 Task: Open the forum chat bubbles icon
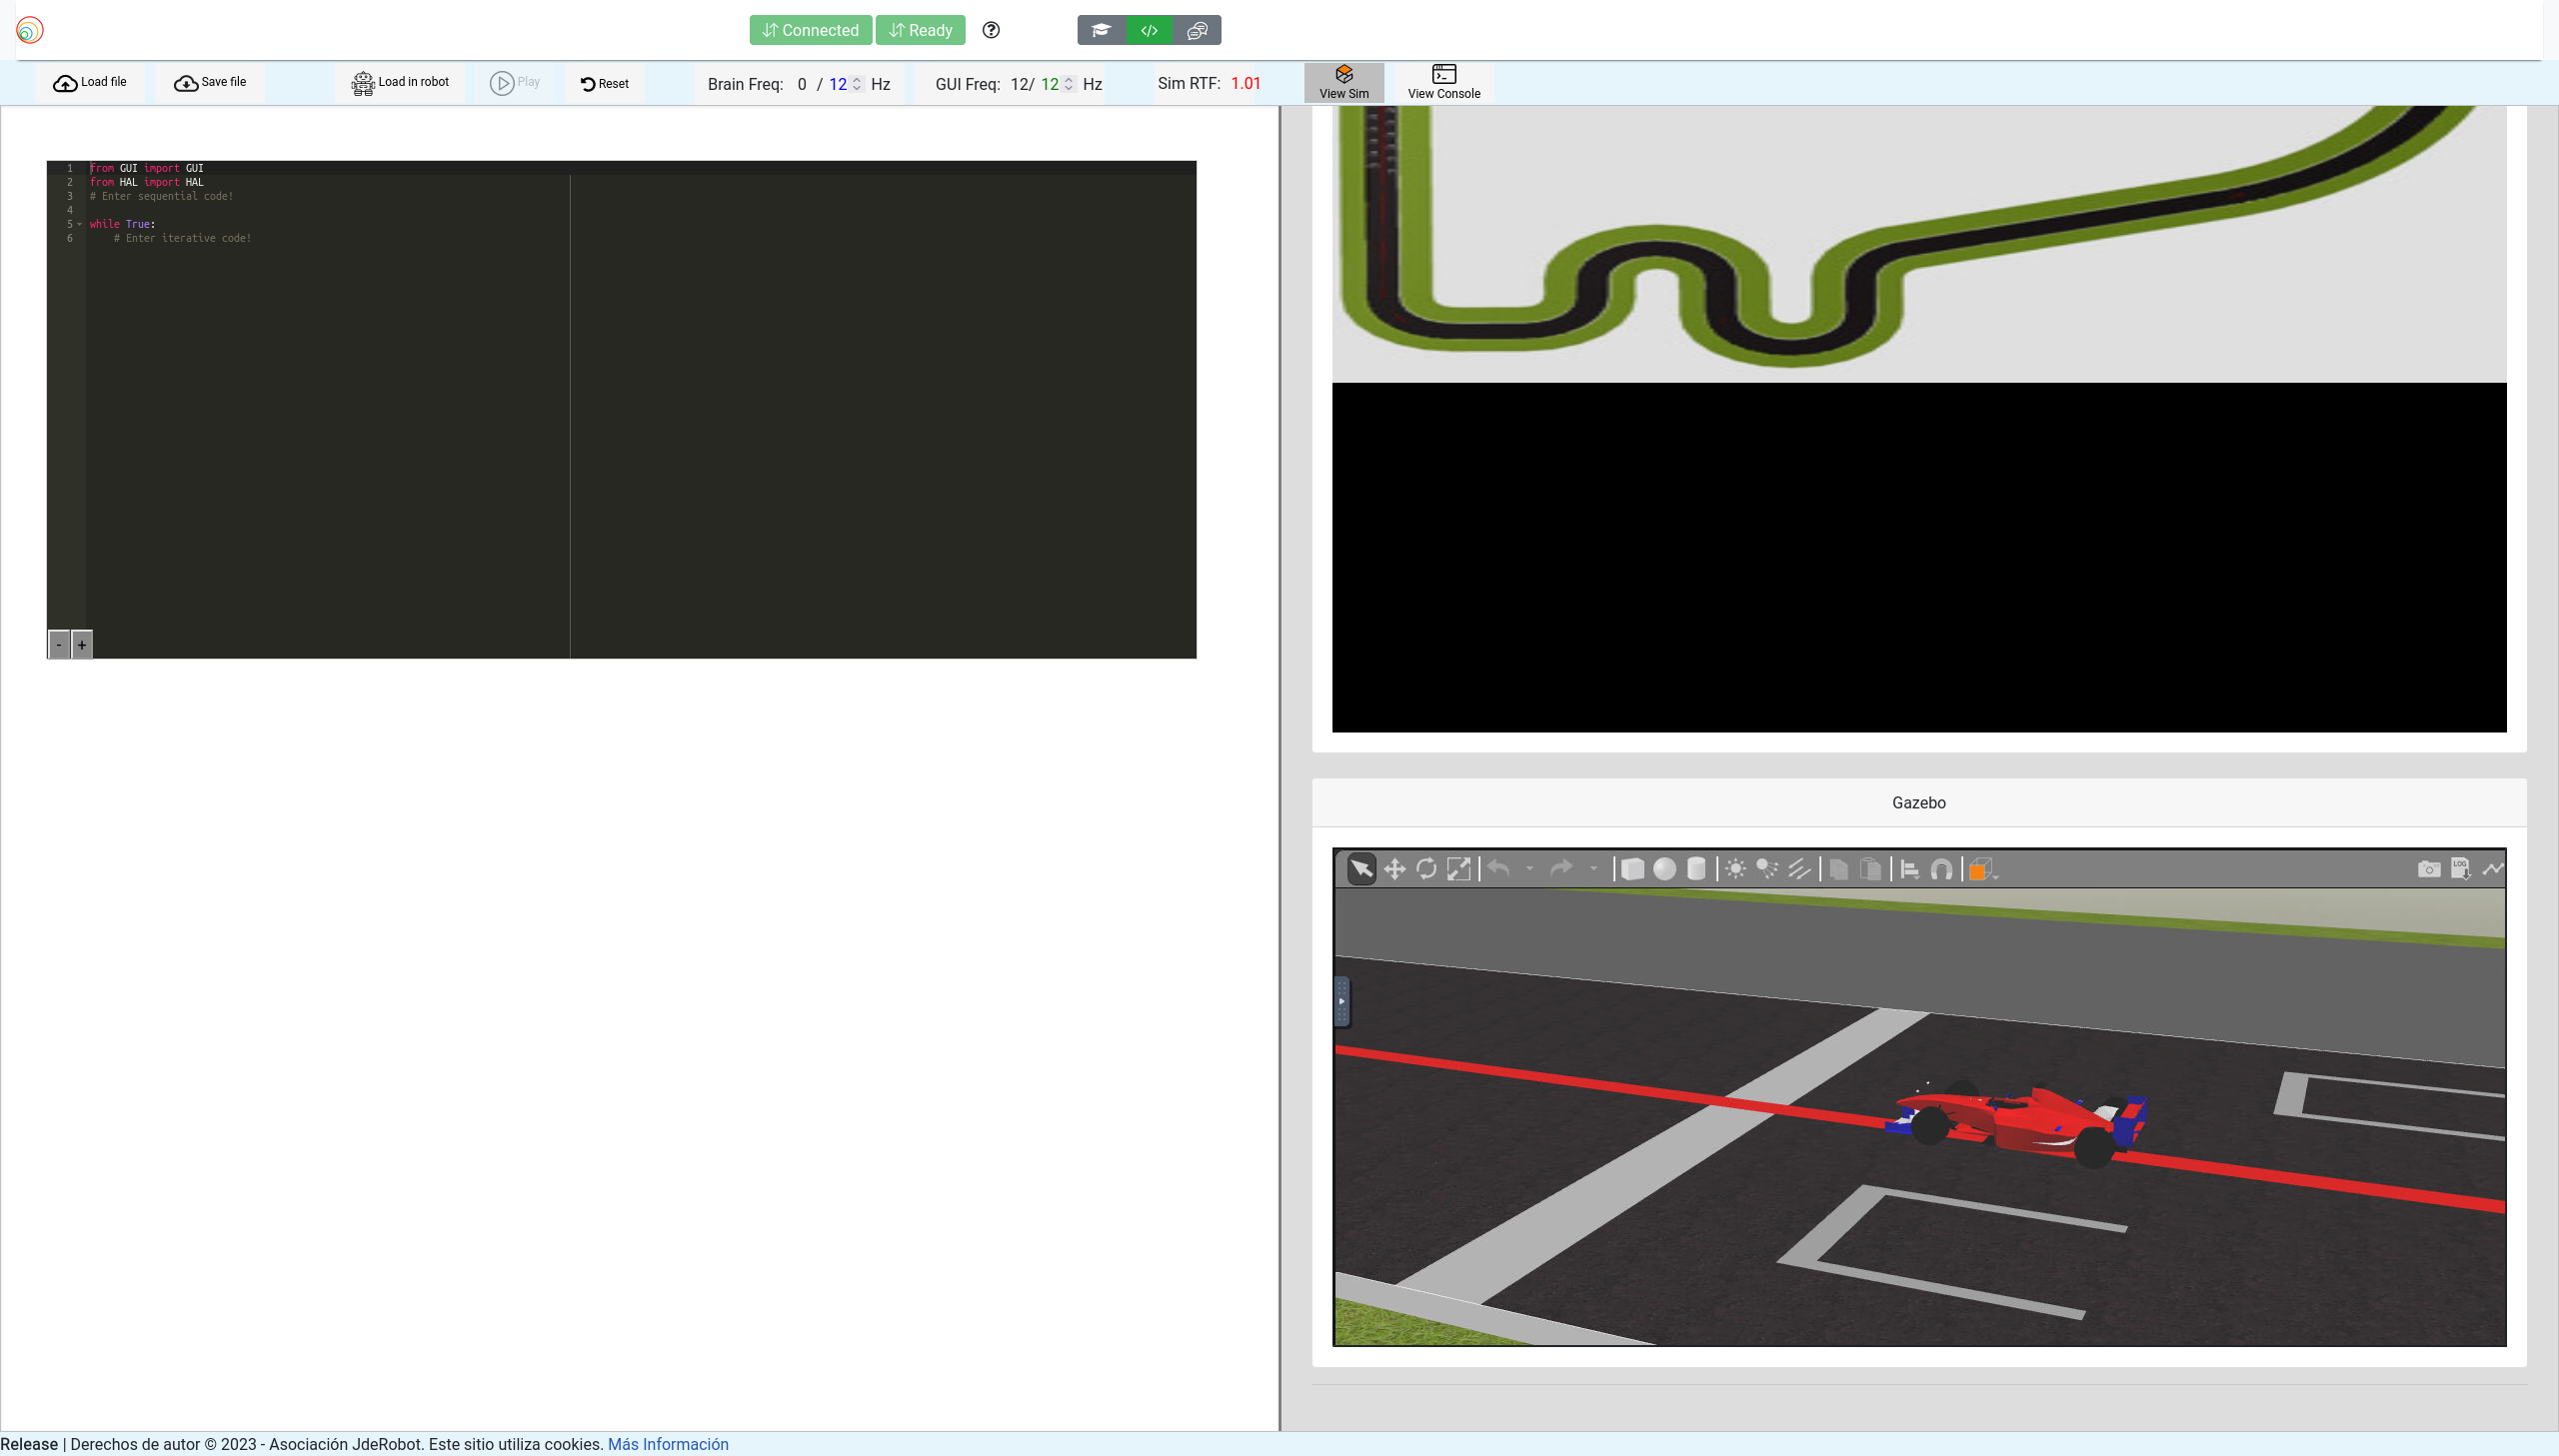click(x=1197, y=30)
